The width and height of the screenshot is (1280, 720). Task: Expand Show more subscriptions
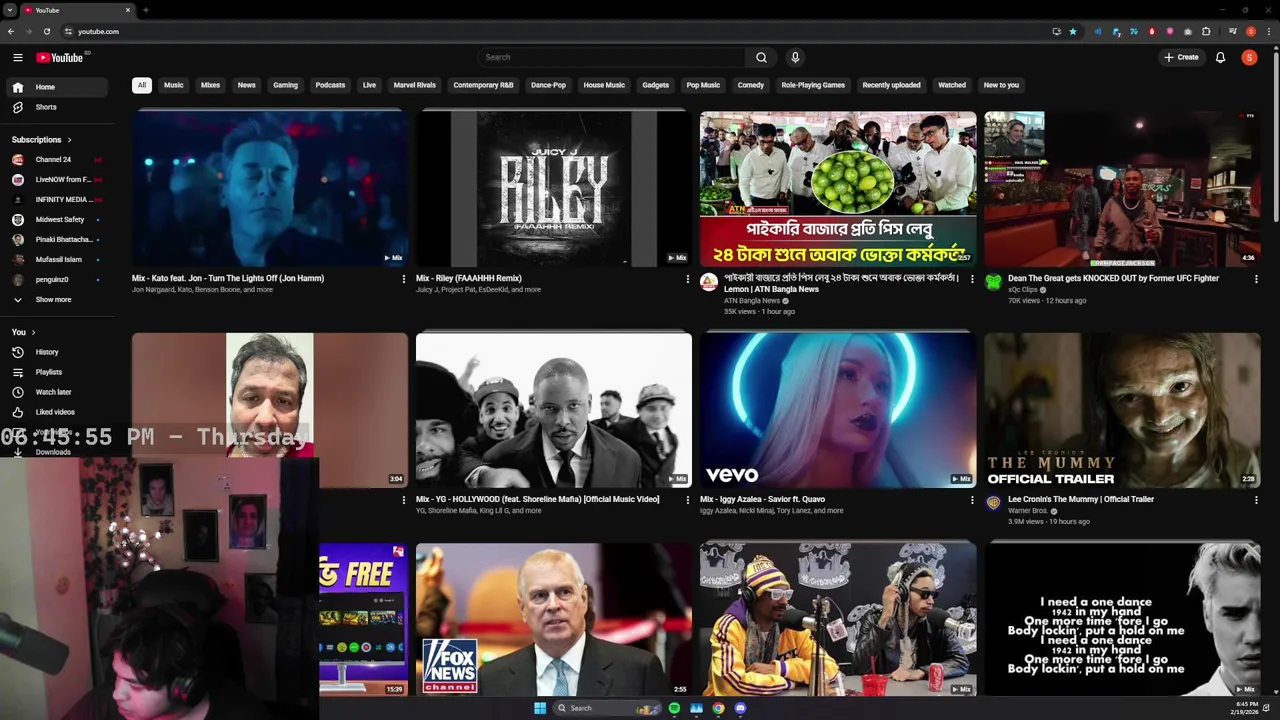57,300
